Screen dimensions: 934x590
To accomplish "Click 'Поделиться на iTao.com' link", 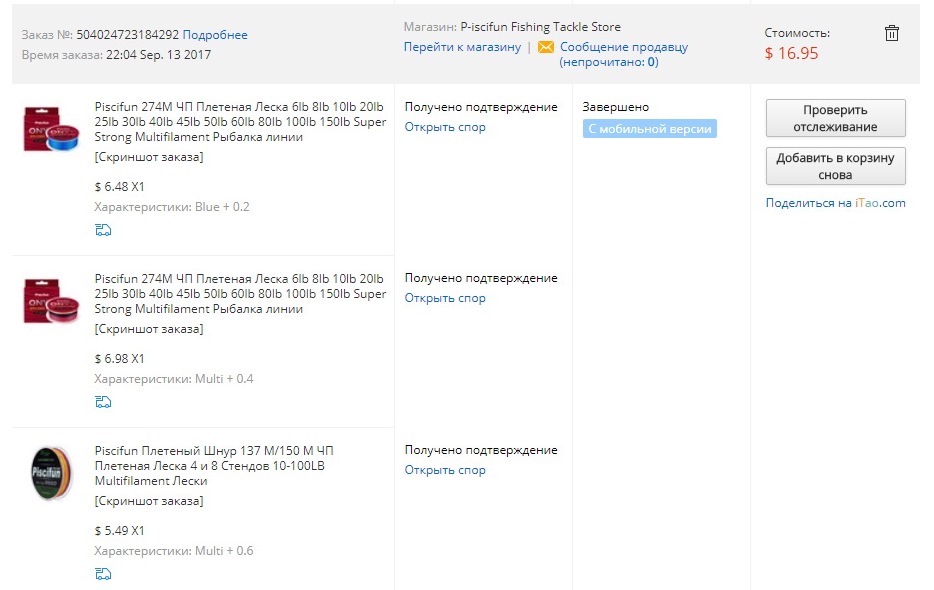I will 835,203.
